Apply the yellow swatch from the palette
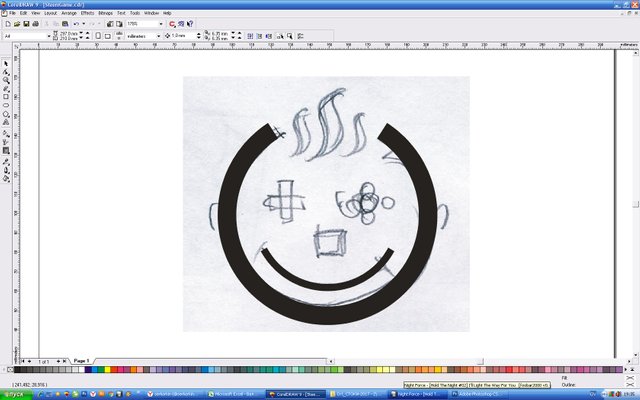The width and height of the screenshot is (640, 400). point(107,370)
